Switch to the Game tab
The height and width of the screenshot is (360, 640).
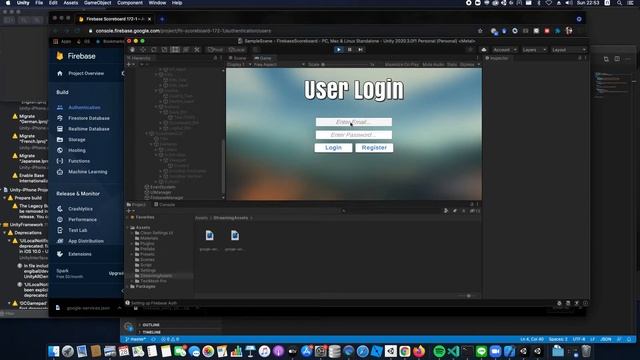pos(263,58)
